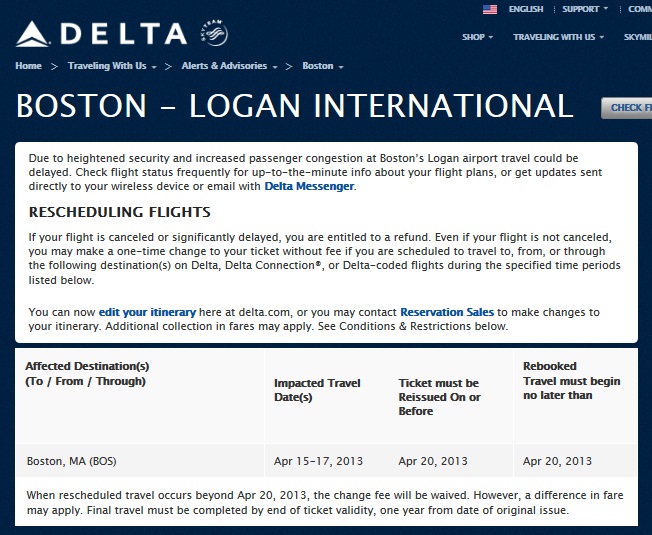Go to the Home breadcrumb
Screen dimensions: 652x535
click(29, 66)
